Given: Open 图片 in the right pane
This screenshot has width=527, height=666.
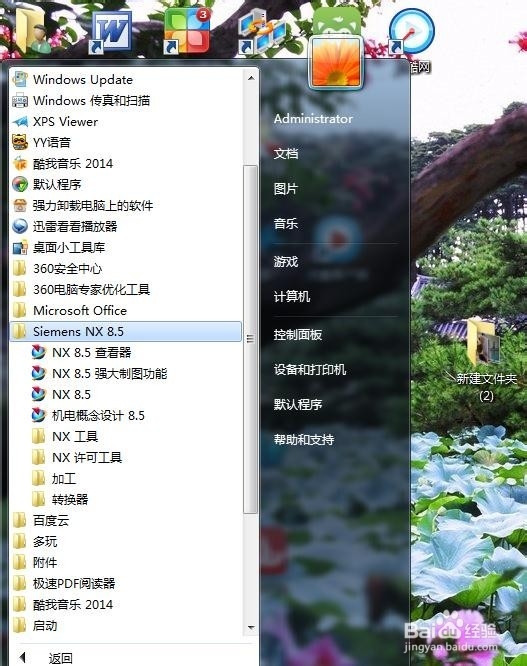Looking at the screenshot, I should click(286, 189).
